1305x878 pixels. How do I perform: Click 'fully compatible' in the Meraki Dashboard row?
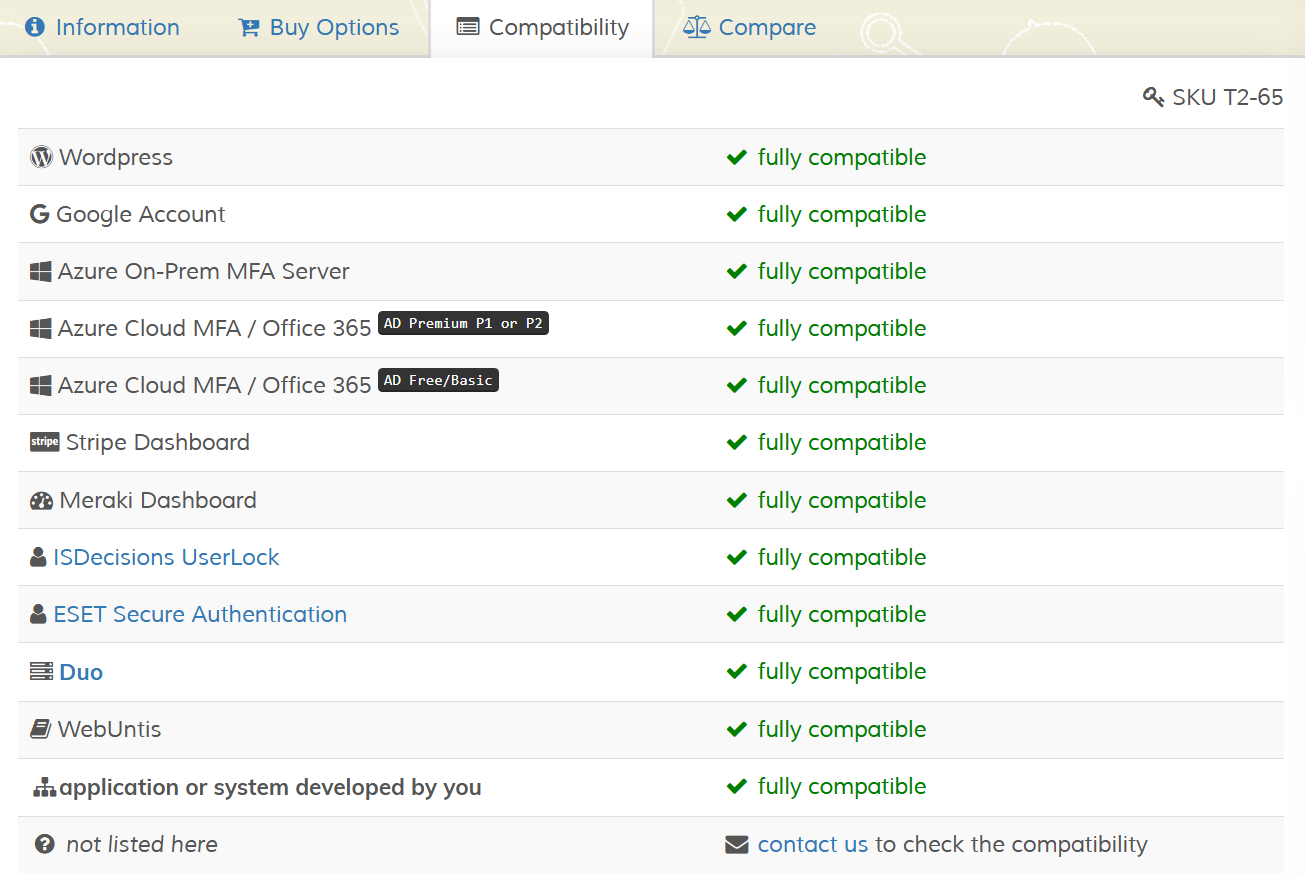(x=842, y=500)
